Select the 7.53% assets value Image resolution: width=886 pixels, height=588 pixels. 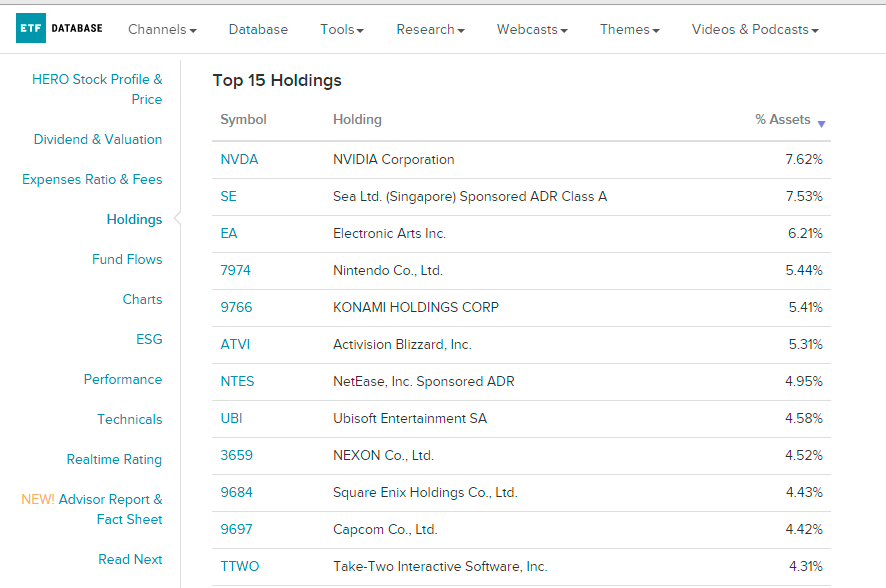coord(804,197)
